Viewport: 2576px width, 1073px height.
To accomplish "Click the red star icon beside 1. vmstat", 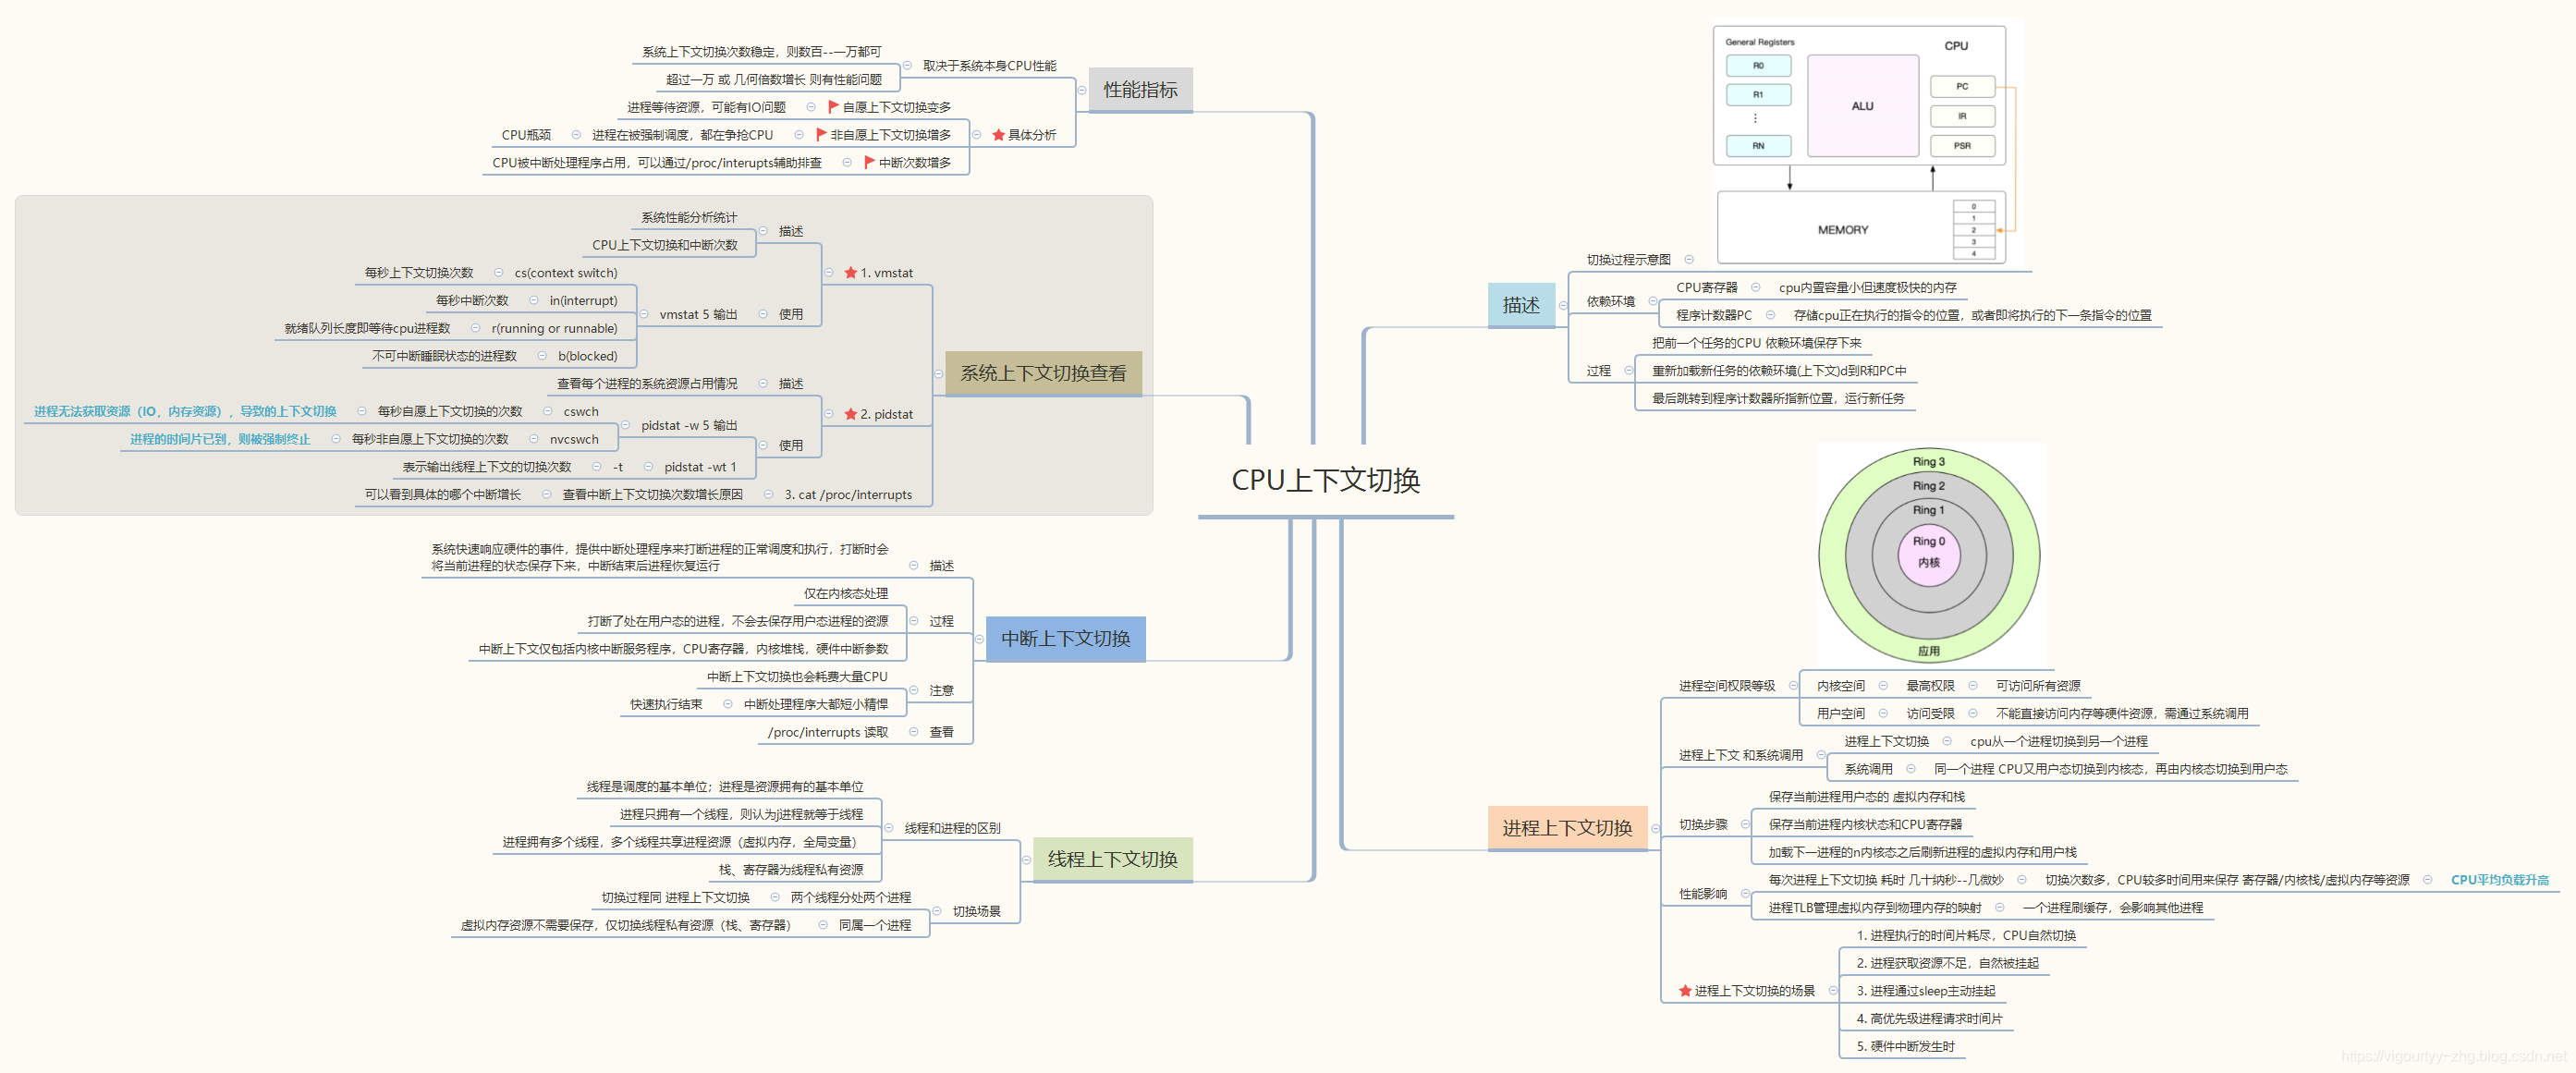I will (x=850, y=273).
